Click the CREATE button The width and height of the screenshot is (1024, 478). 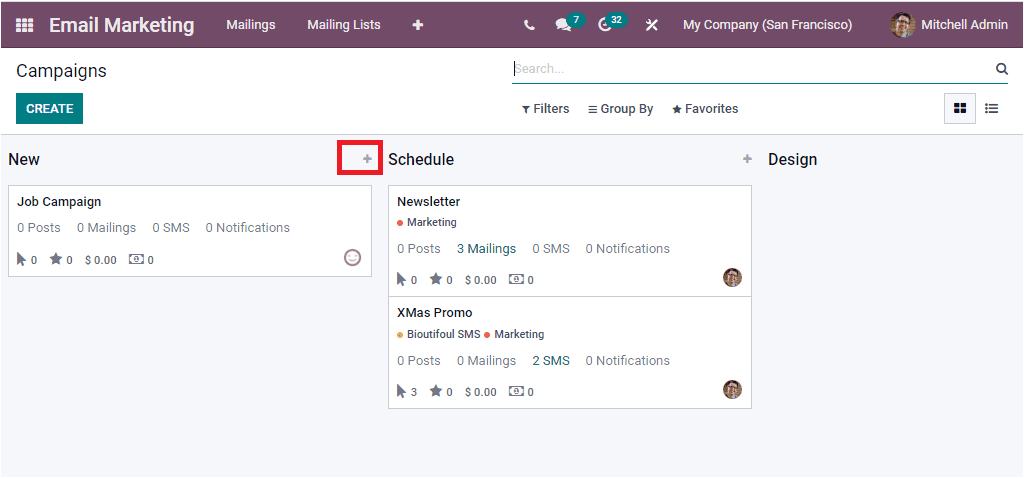point(50,108)
